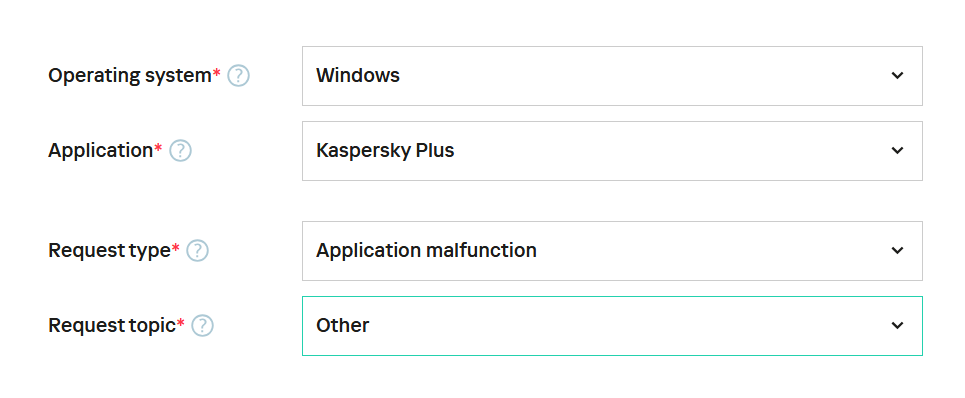Click the chevron arrow on Kaspersky Plus field
The height and width of the screenshot is (398, 965).
point(897,151)
